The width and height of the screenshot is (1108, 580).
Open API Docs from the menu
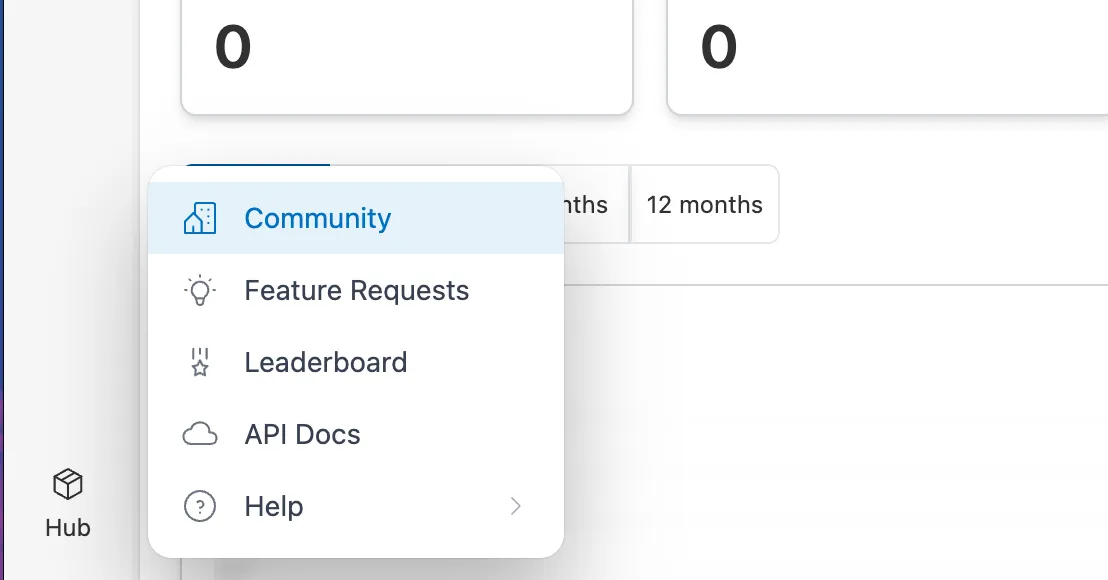(x=302, y=434)
